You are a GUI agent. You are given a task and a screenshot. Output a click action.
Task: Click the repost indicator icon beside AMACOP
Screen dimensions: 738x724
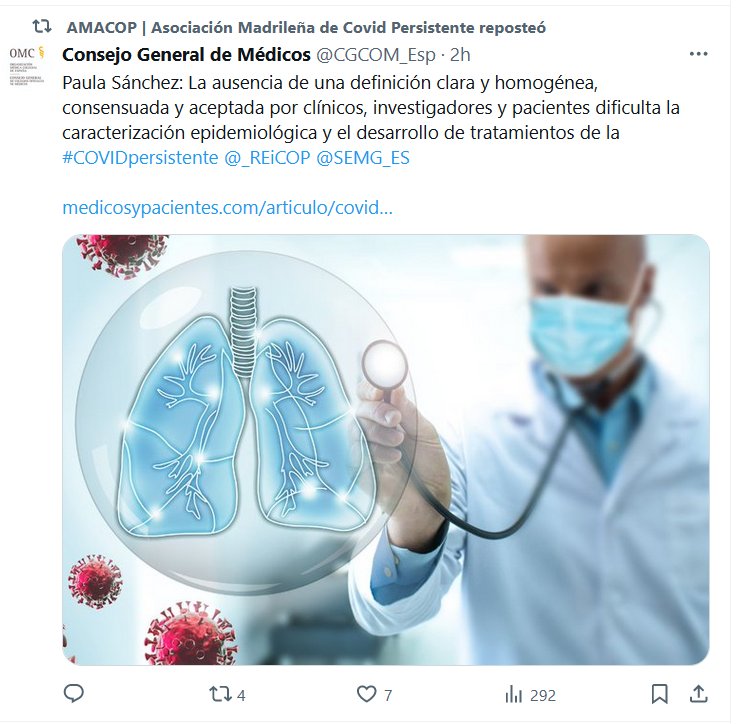coord(42,27)
